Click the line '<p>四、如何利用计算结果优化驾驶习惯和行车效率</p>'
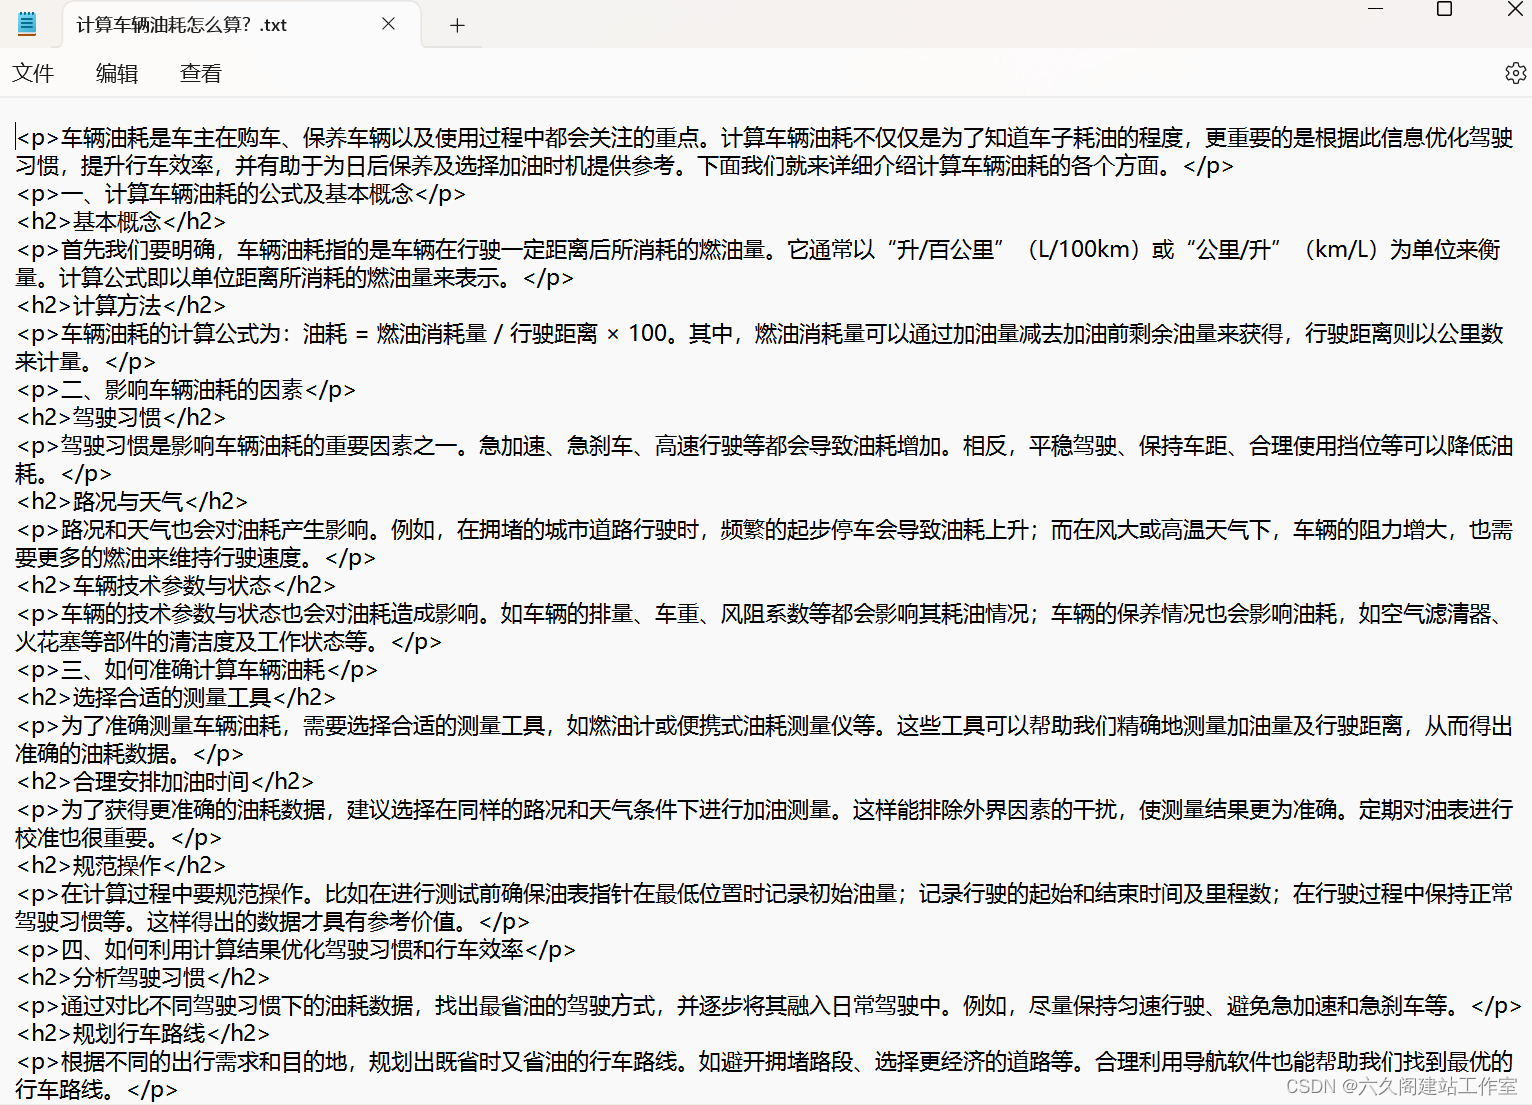This screenshot has height=1105, width=1532. 296,950
